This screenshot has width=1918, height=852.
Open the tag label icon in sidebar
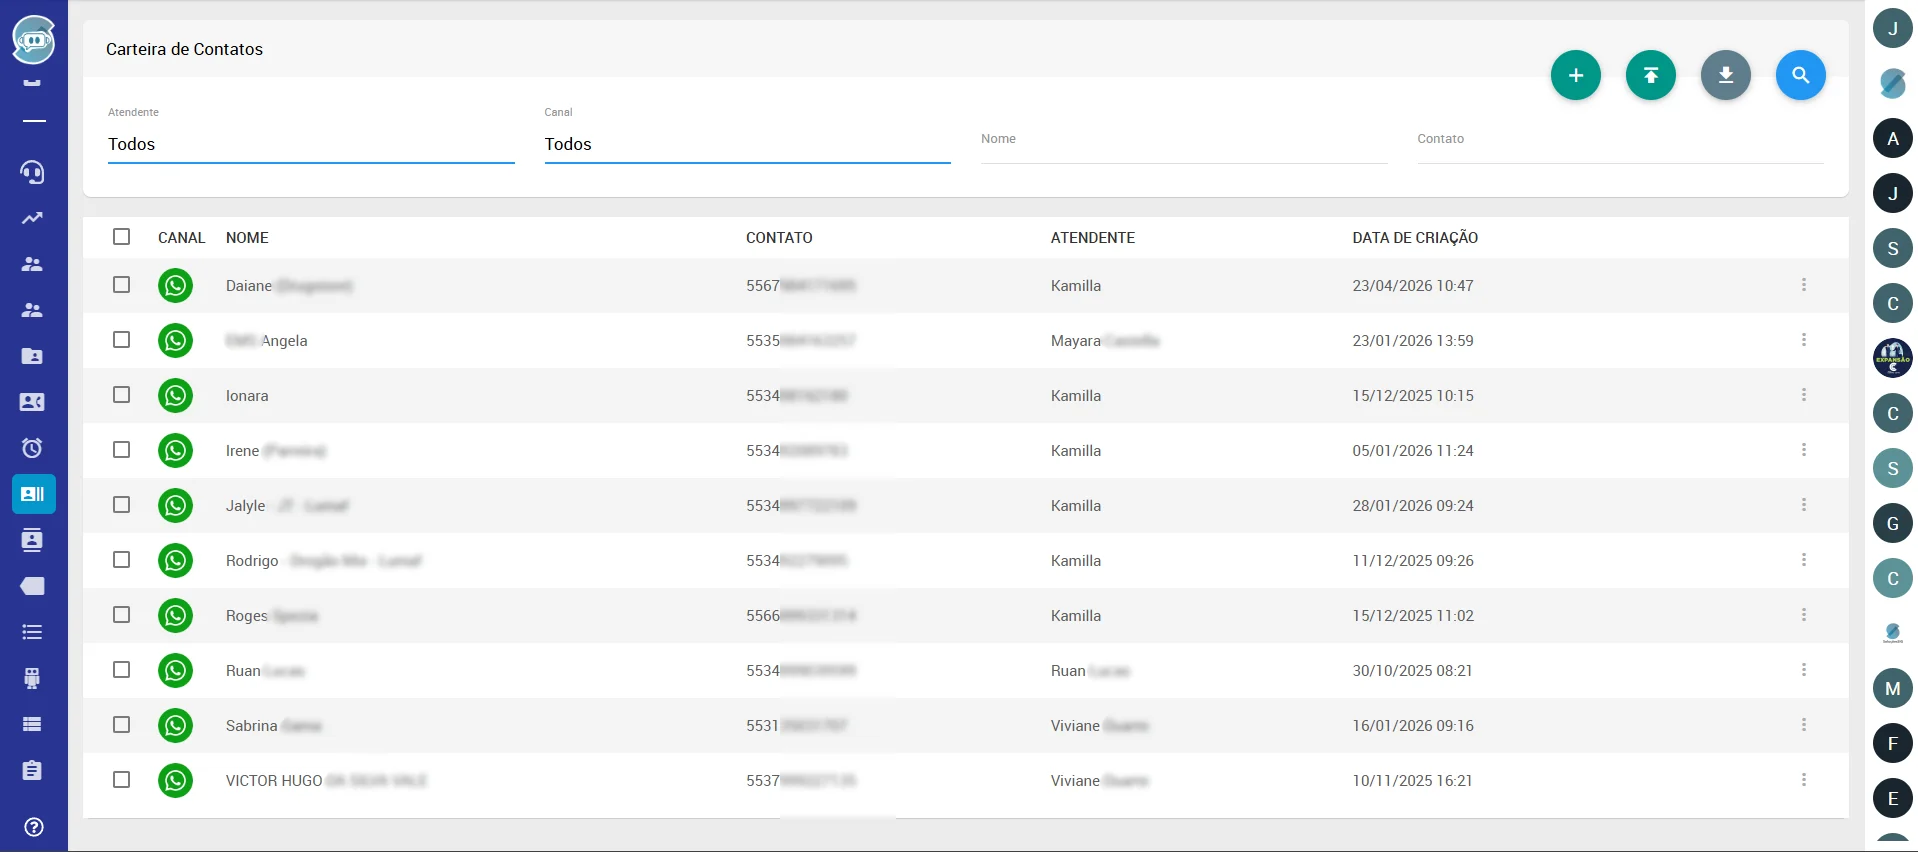click(33, 586)
